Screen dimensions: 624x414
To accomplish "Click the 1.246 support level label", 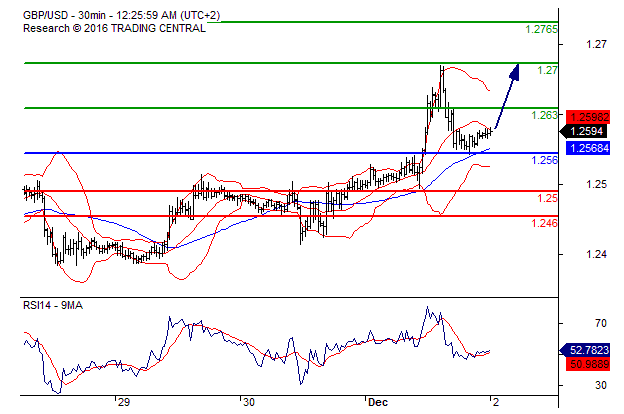I will pos(544,223).
